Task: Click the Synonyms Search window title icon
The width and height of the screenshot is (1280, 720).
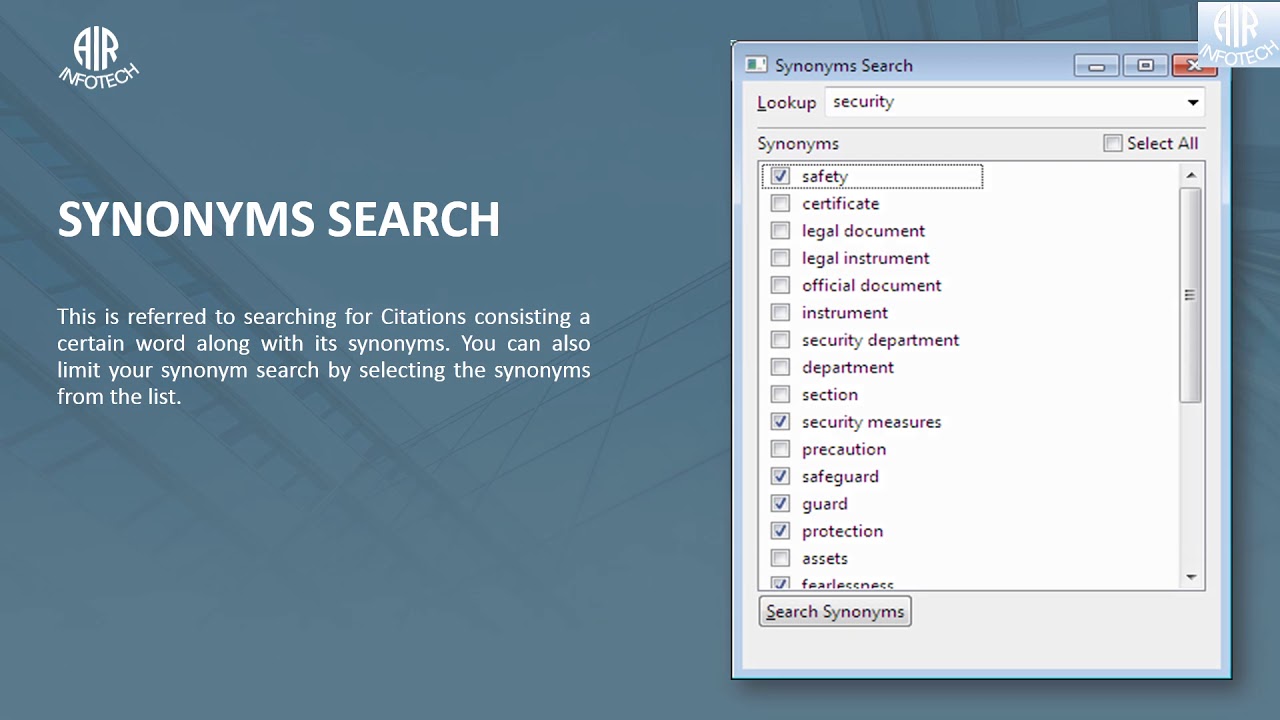Action: point(756,65)
